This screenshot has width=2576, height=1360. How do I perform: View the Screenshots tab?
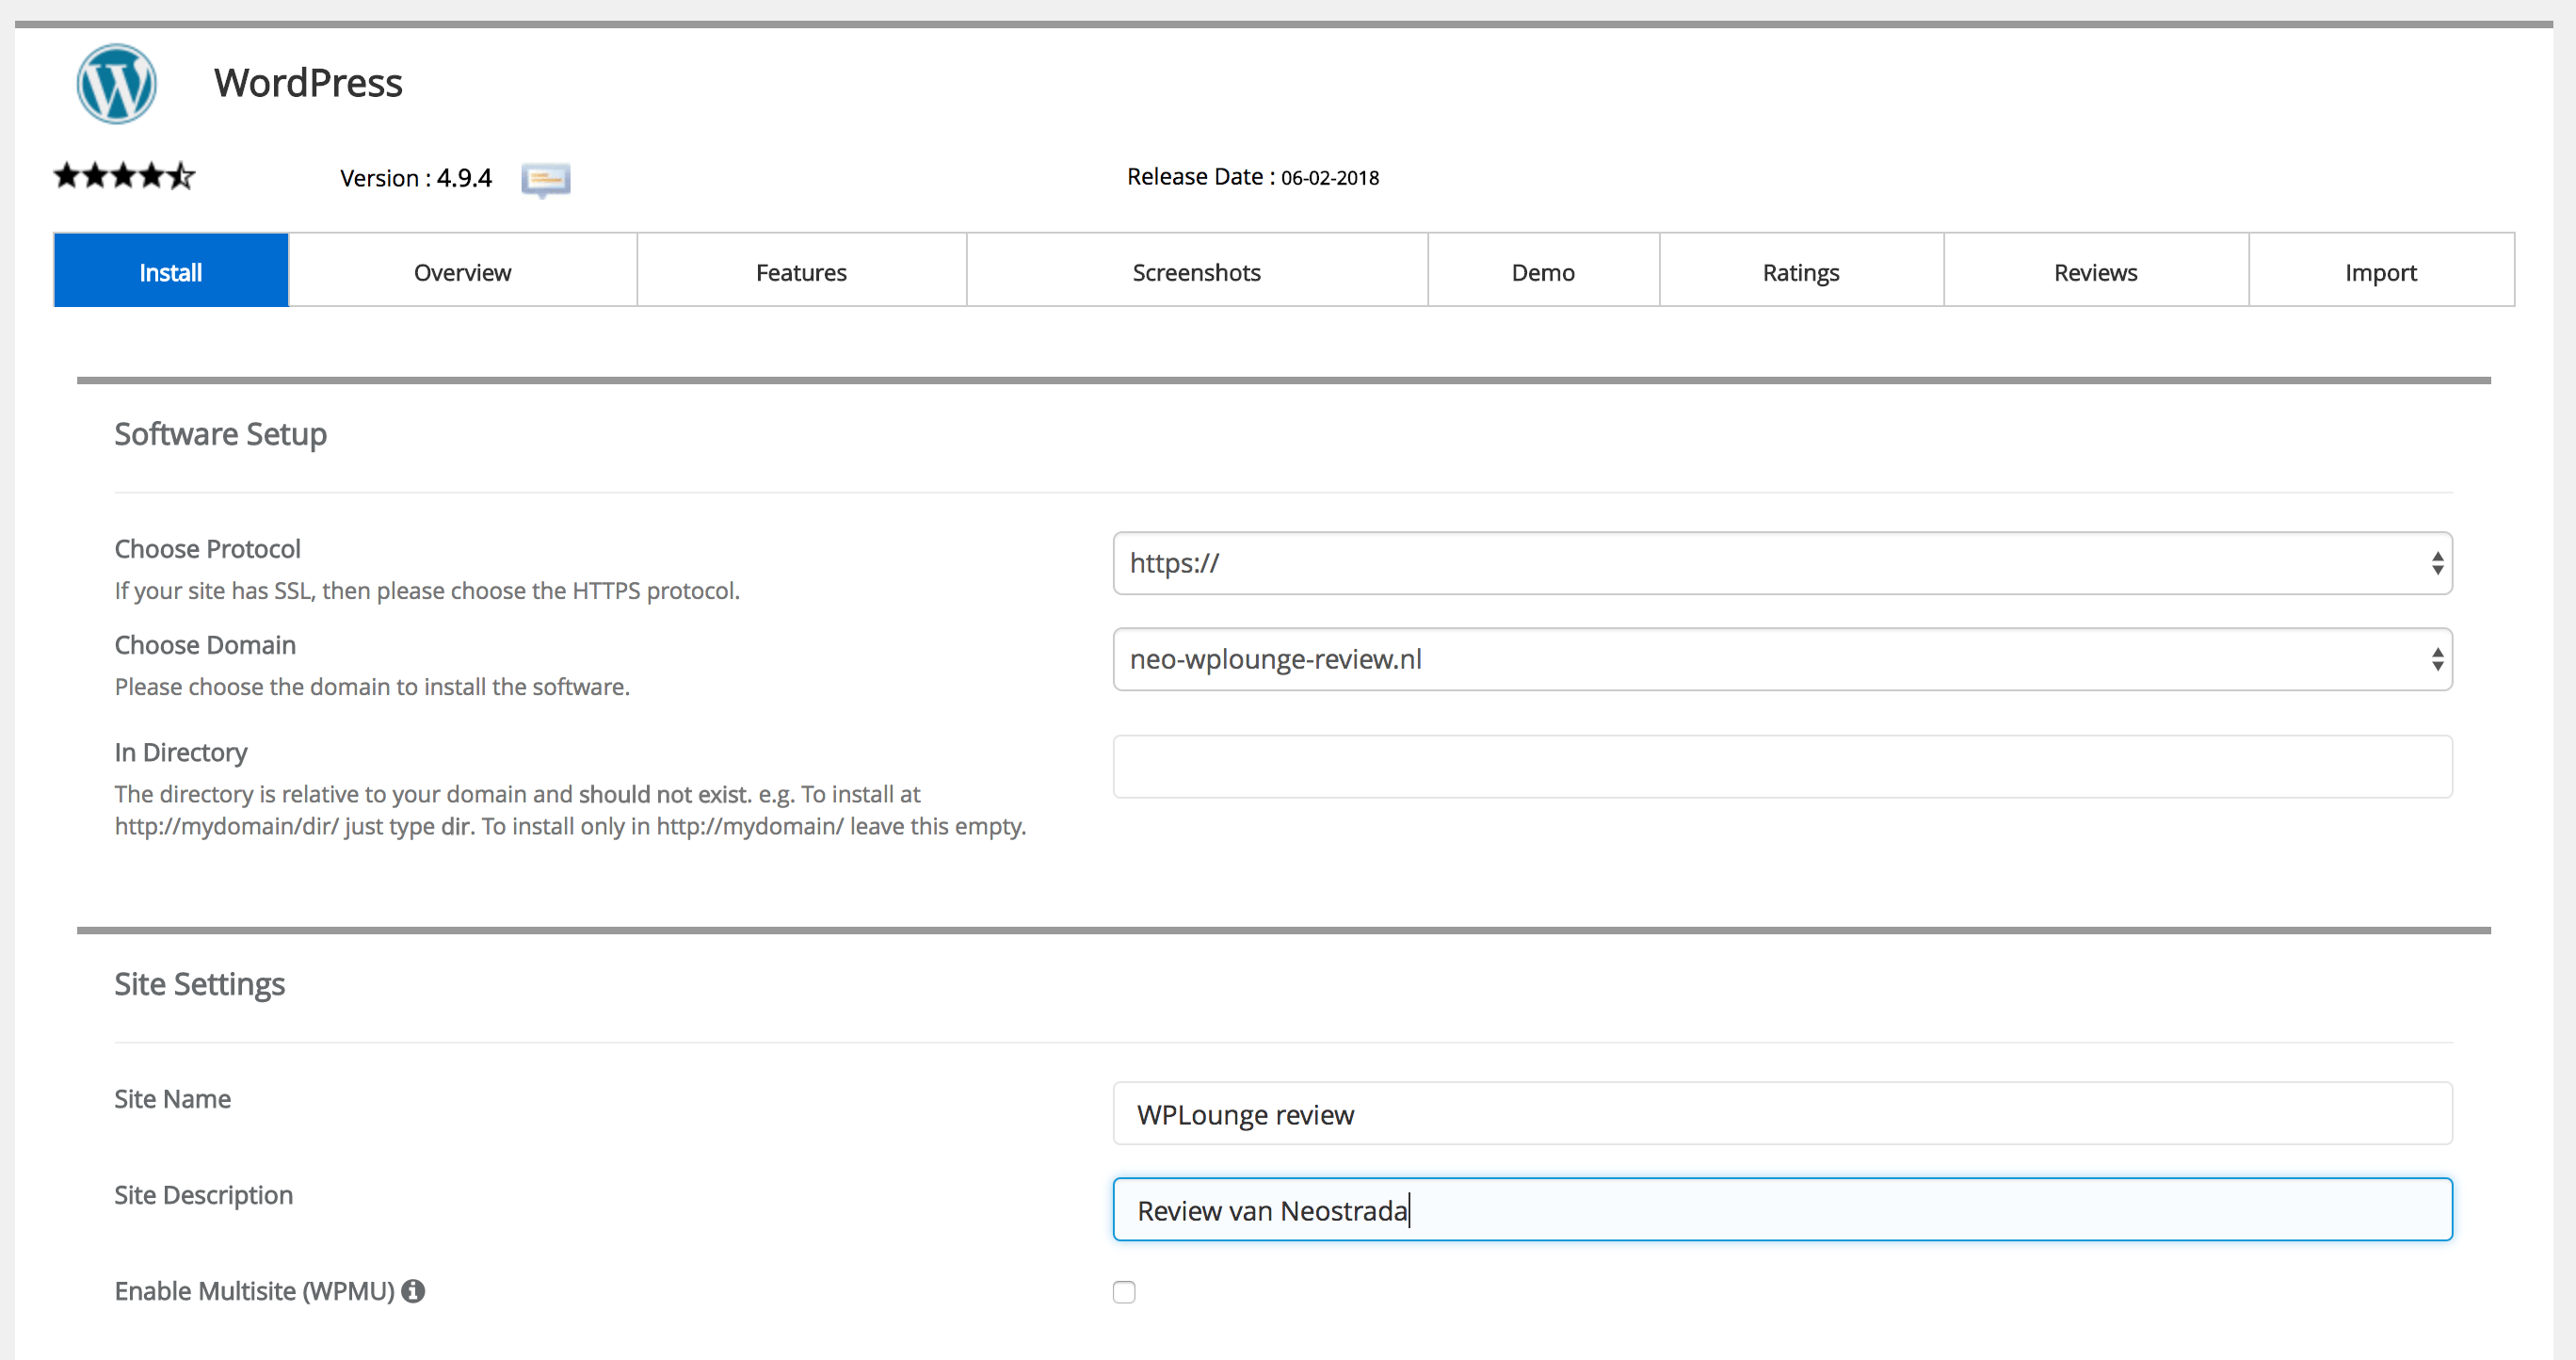(1197, 271)
